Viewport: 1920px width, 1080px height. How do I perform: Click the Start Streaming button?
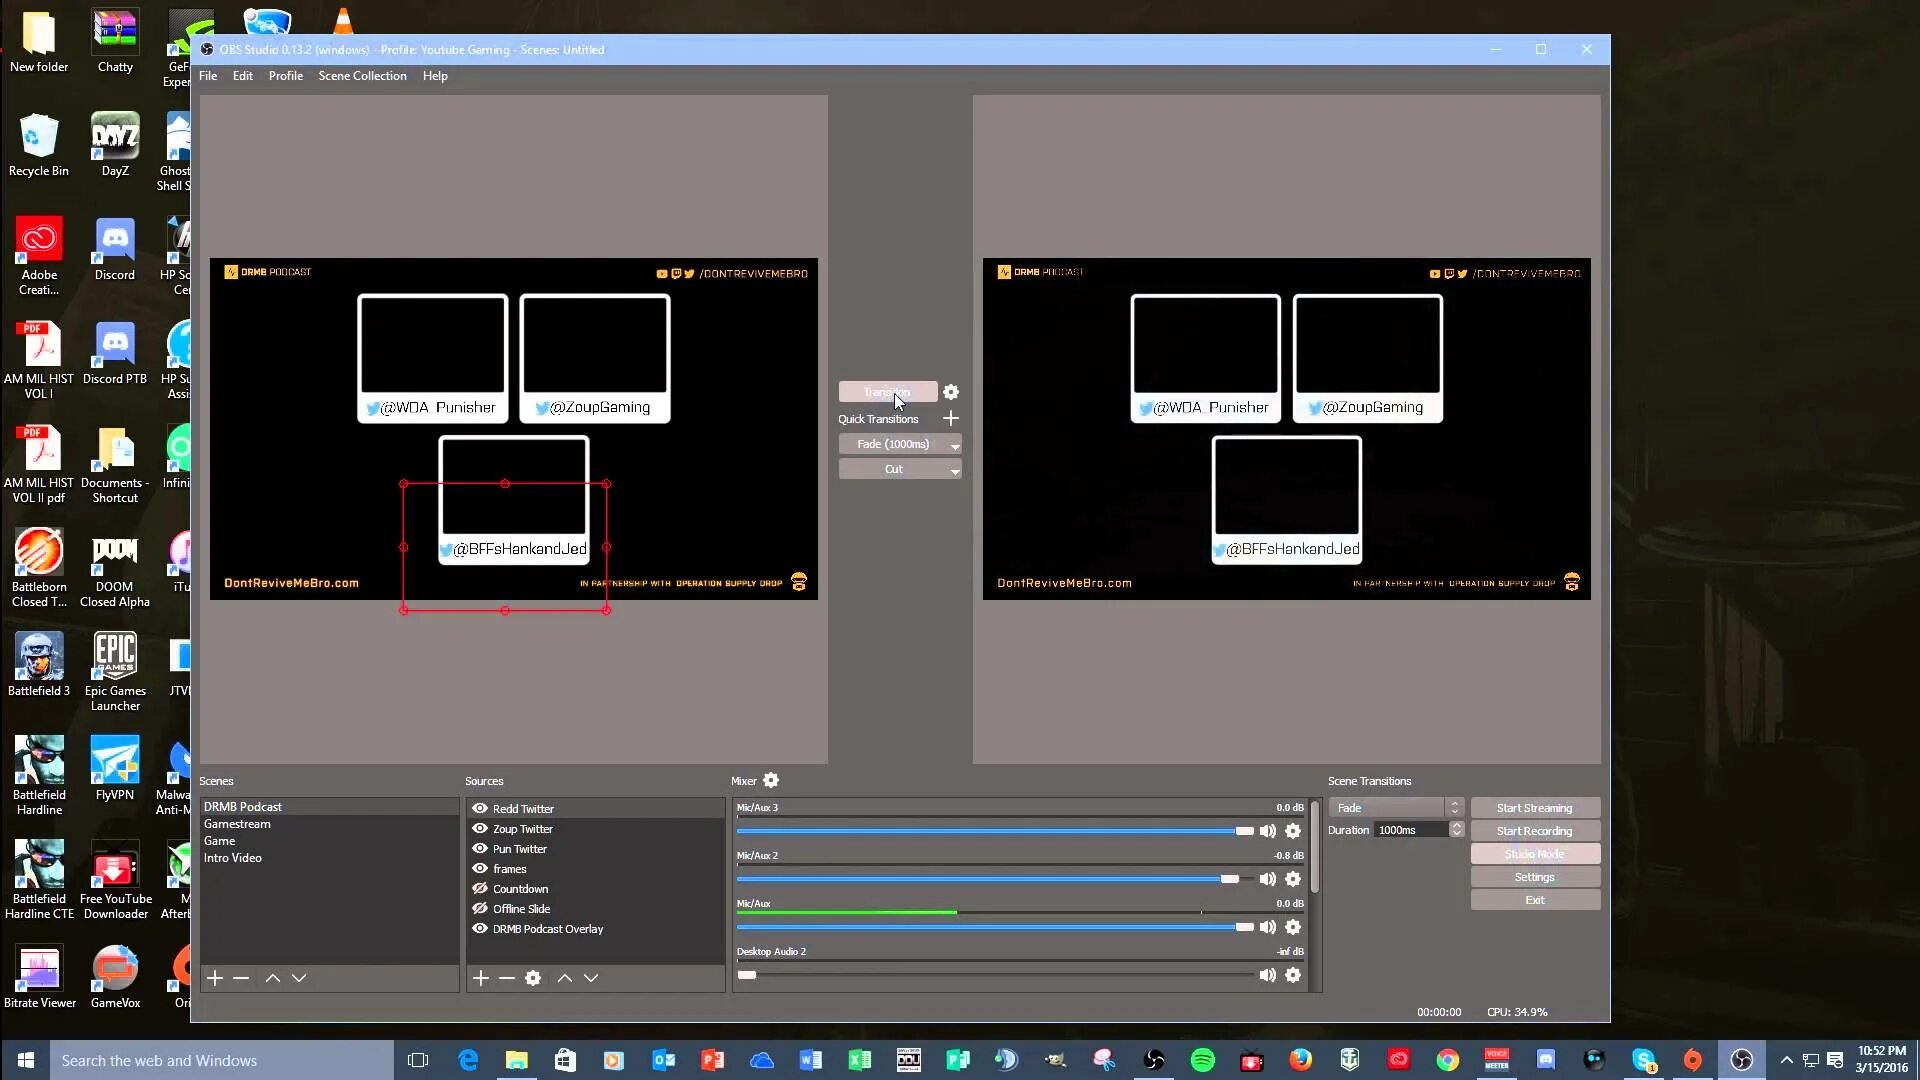point(1534,807)
